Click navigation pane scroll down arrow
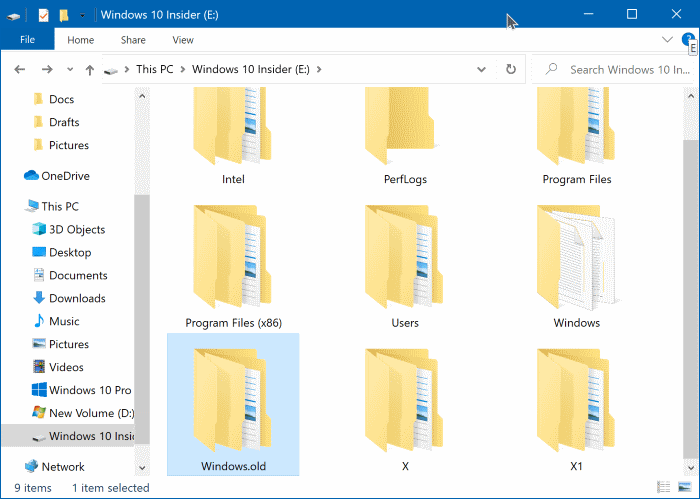The height and width of the screenshot is (499, 700). 142,468
